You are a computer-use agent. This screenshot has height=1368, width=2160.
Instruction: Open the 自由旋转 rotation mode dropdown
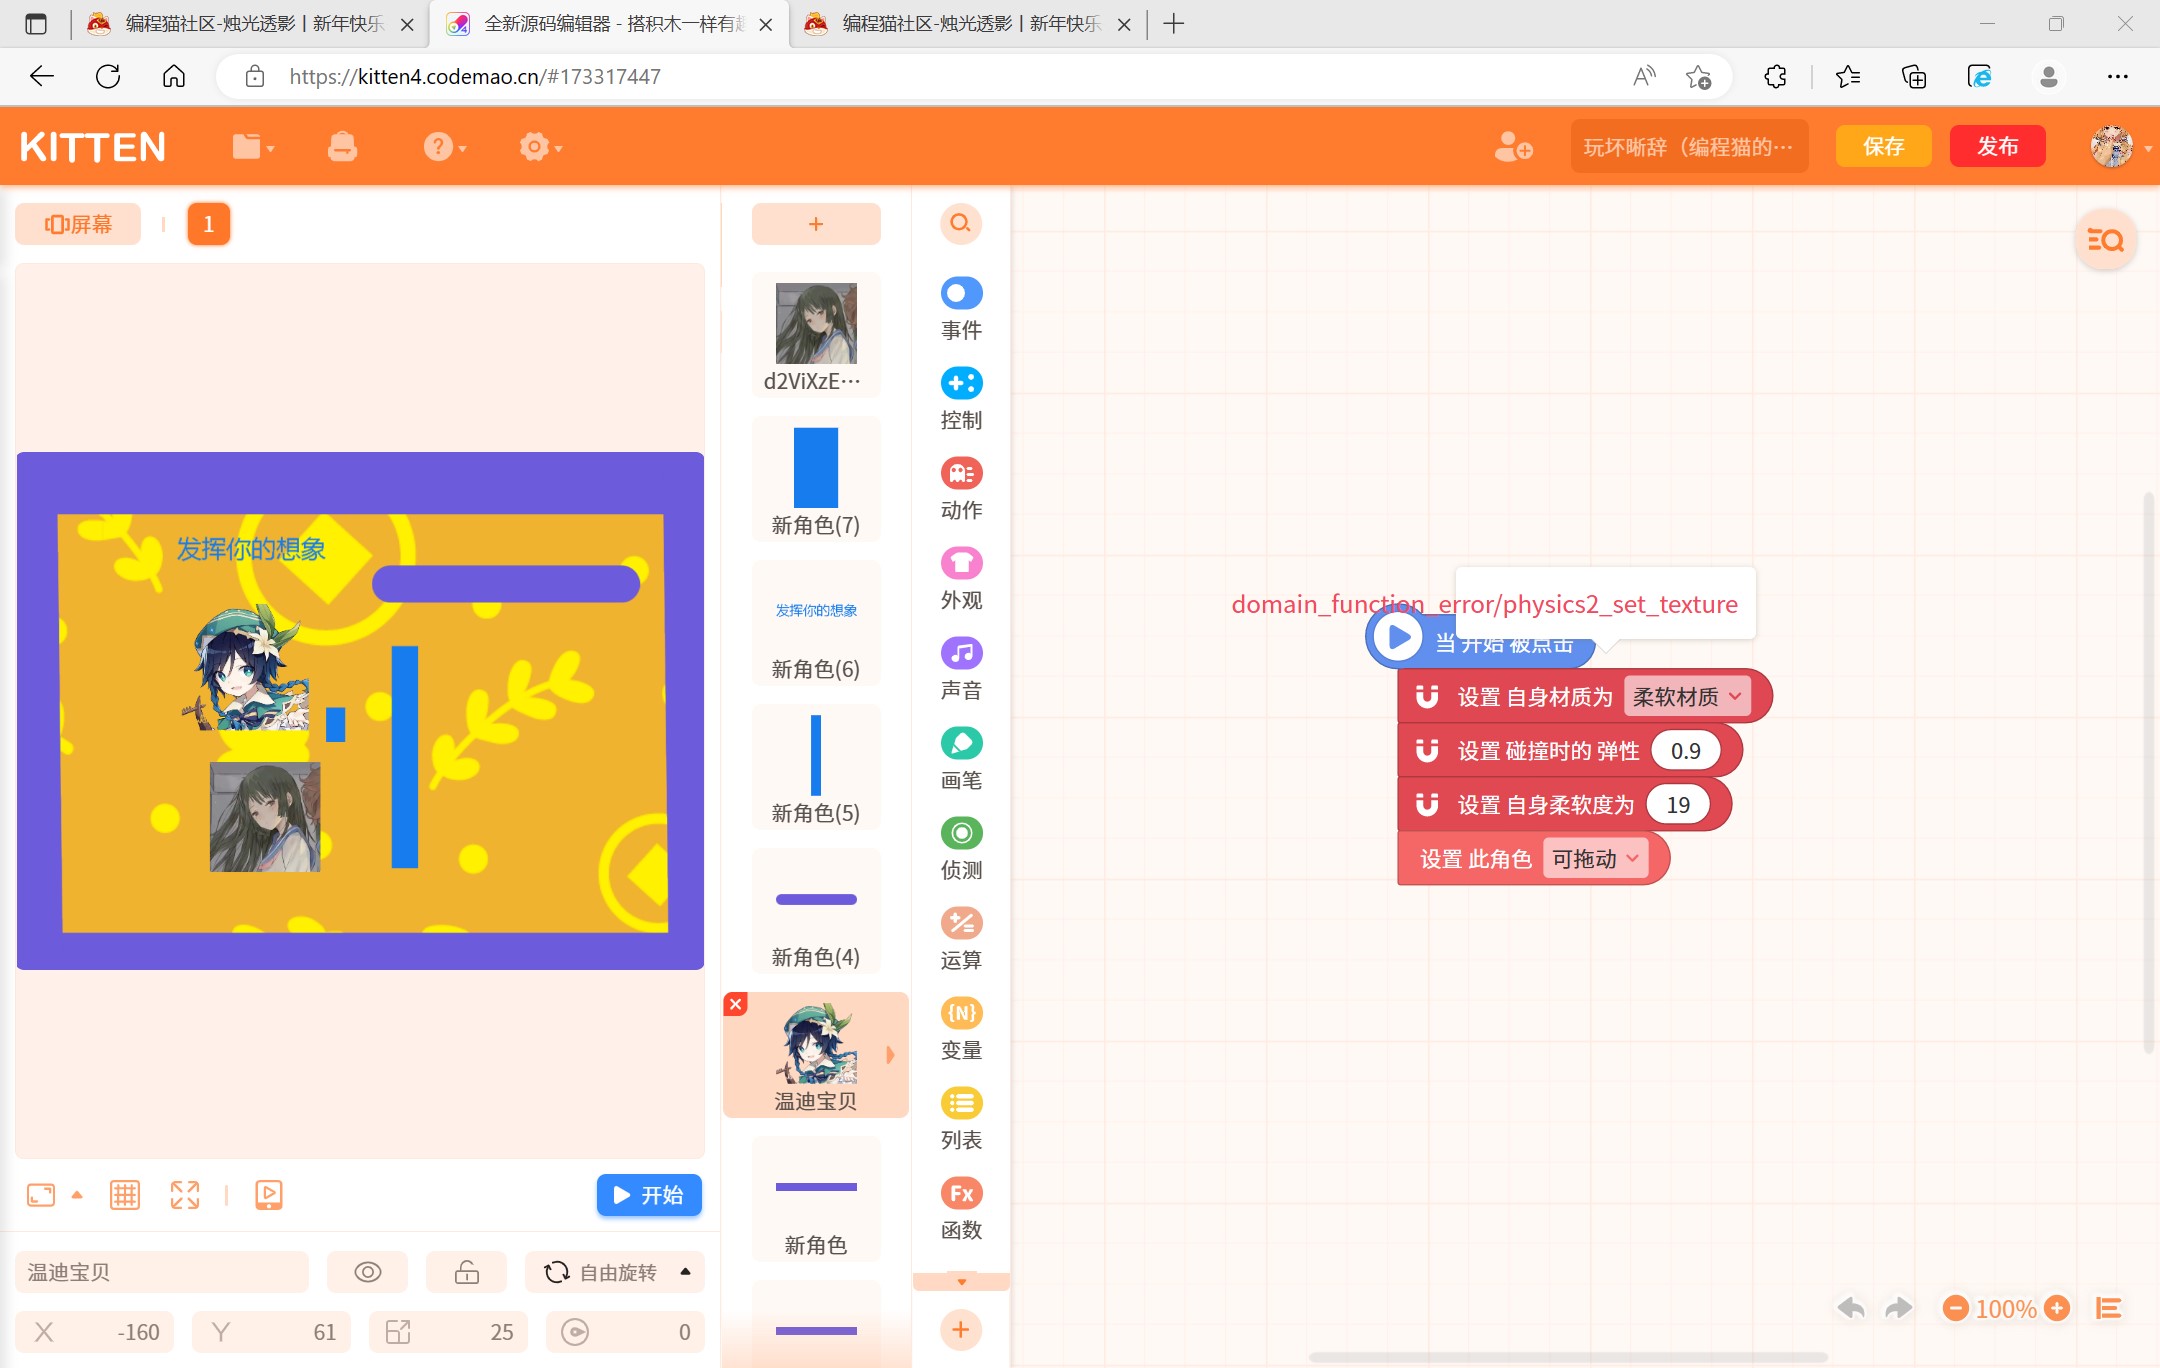pyautogui.click(x=615, y=1272)
